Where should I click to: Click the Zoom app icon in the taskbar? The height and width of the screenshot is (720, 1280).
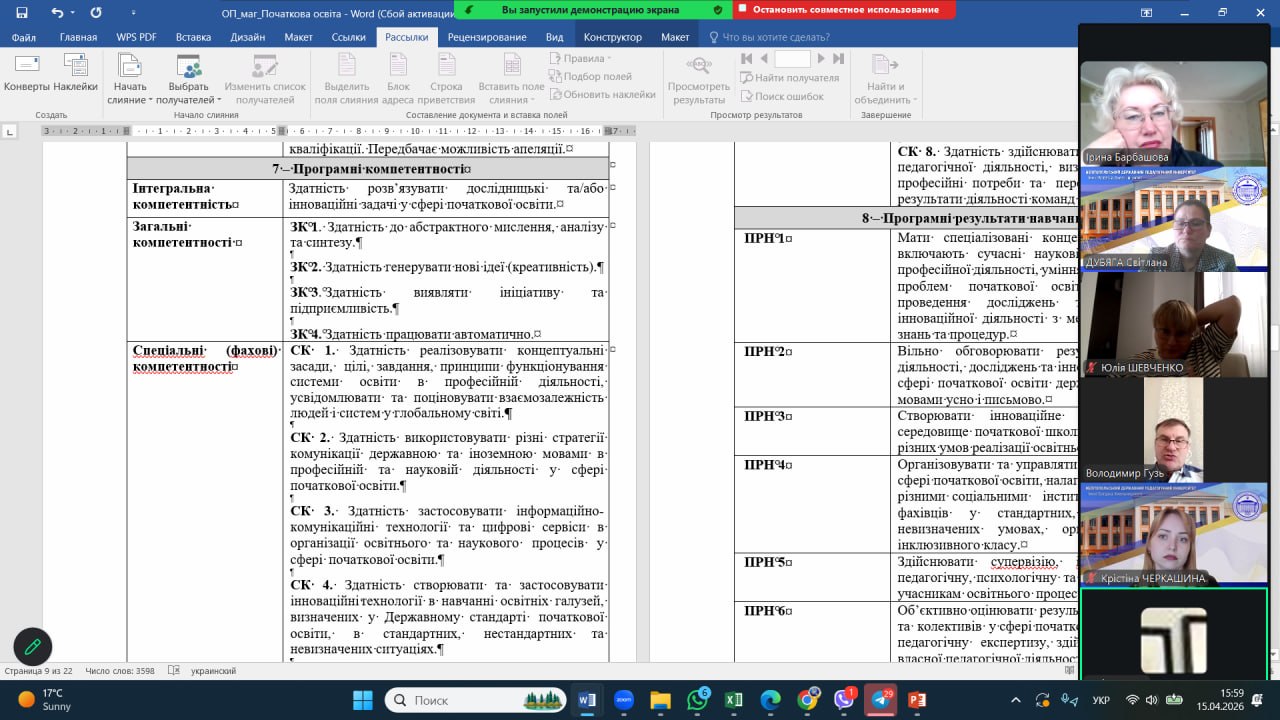623,700
